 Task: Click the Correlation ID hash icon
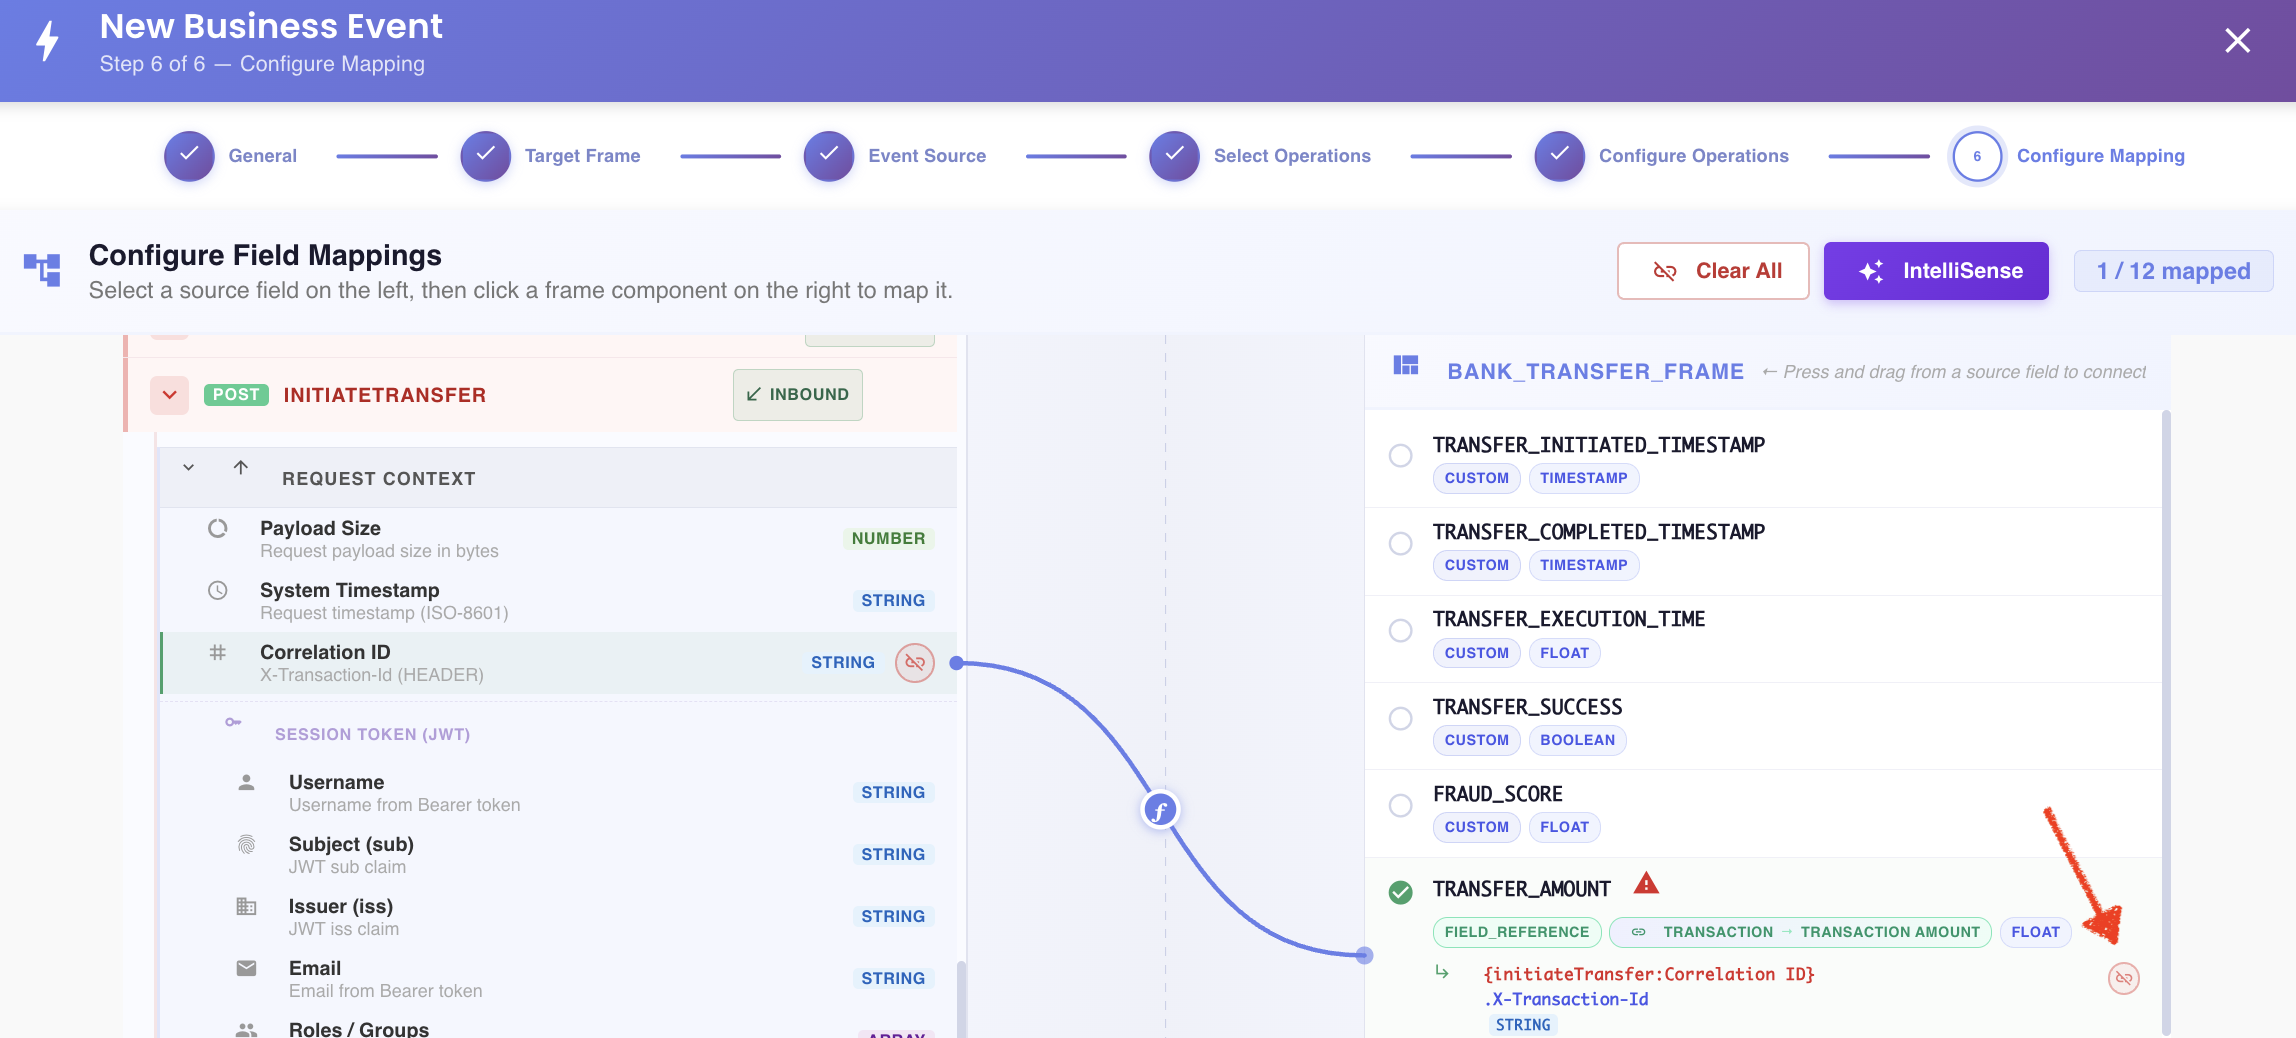[217, 652]
